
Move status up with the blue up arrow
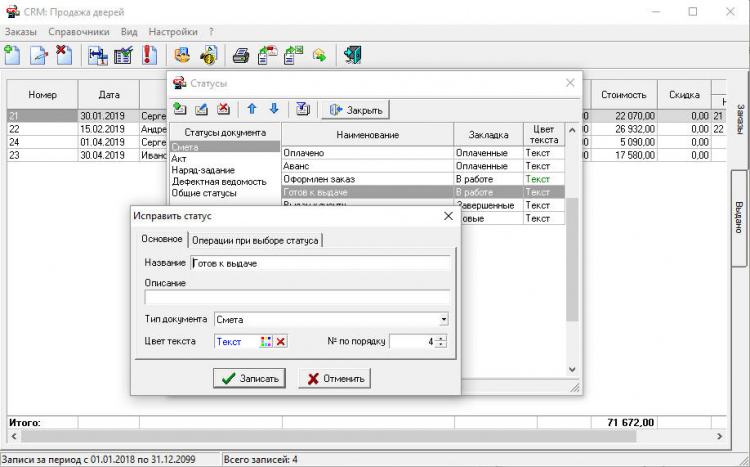point(253,109)
